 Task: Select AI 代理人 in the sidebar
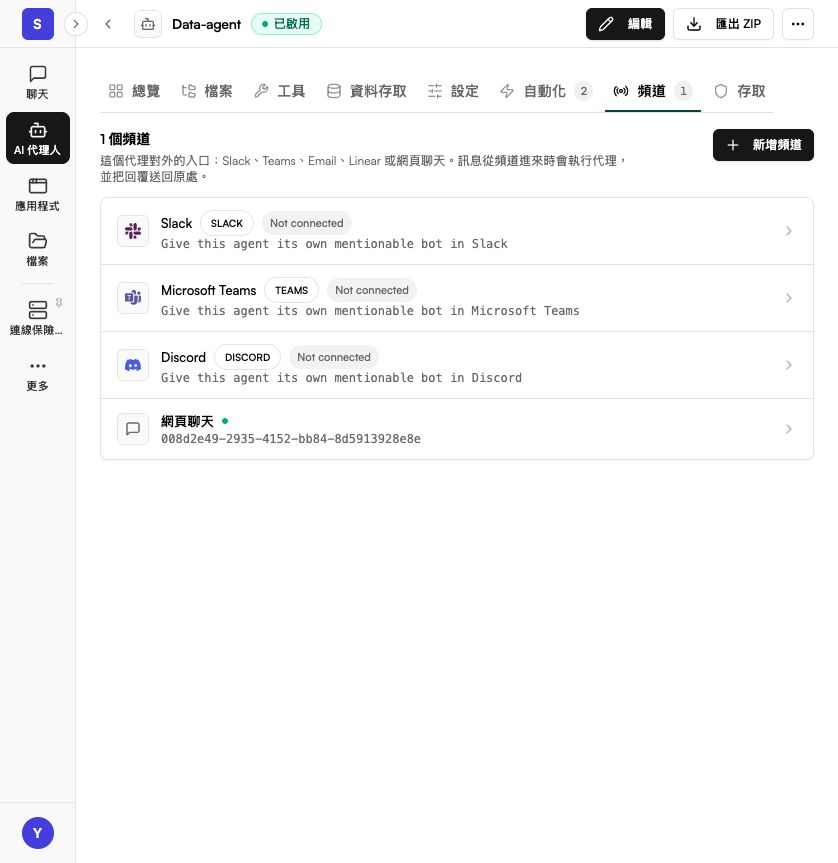click(x=37, y=138)
